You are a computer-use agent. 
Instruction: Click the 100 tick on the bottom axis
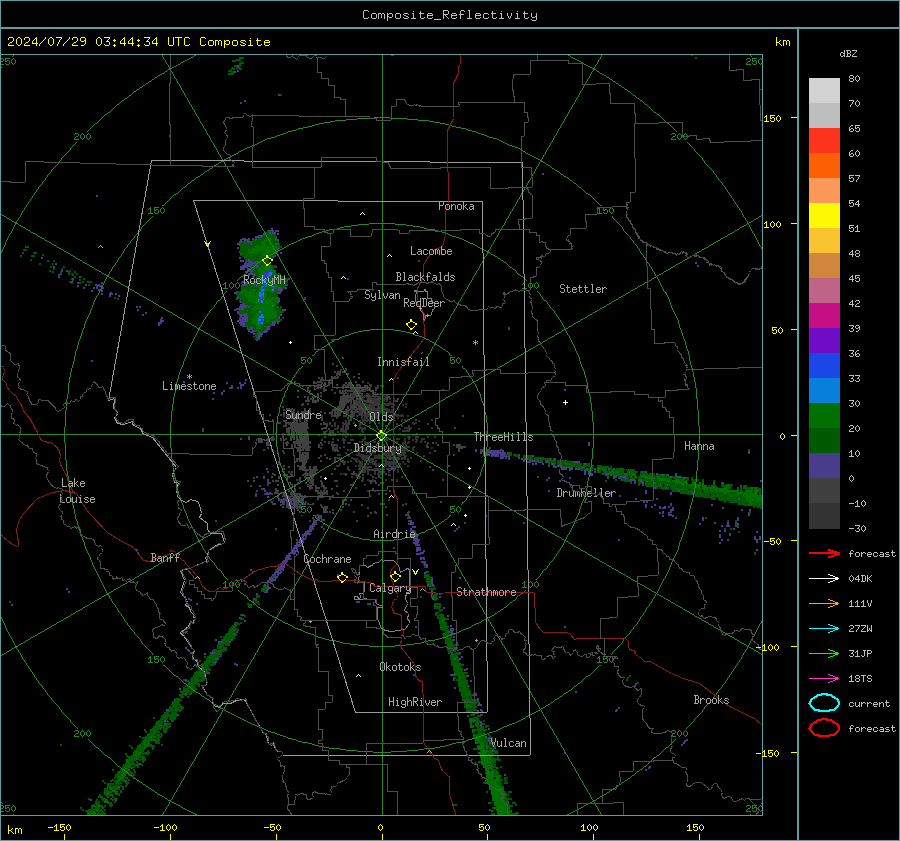[589, 827]
